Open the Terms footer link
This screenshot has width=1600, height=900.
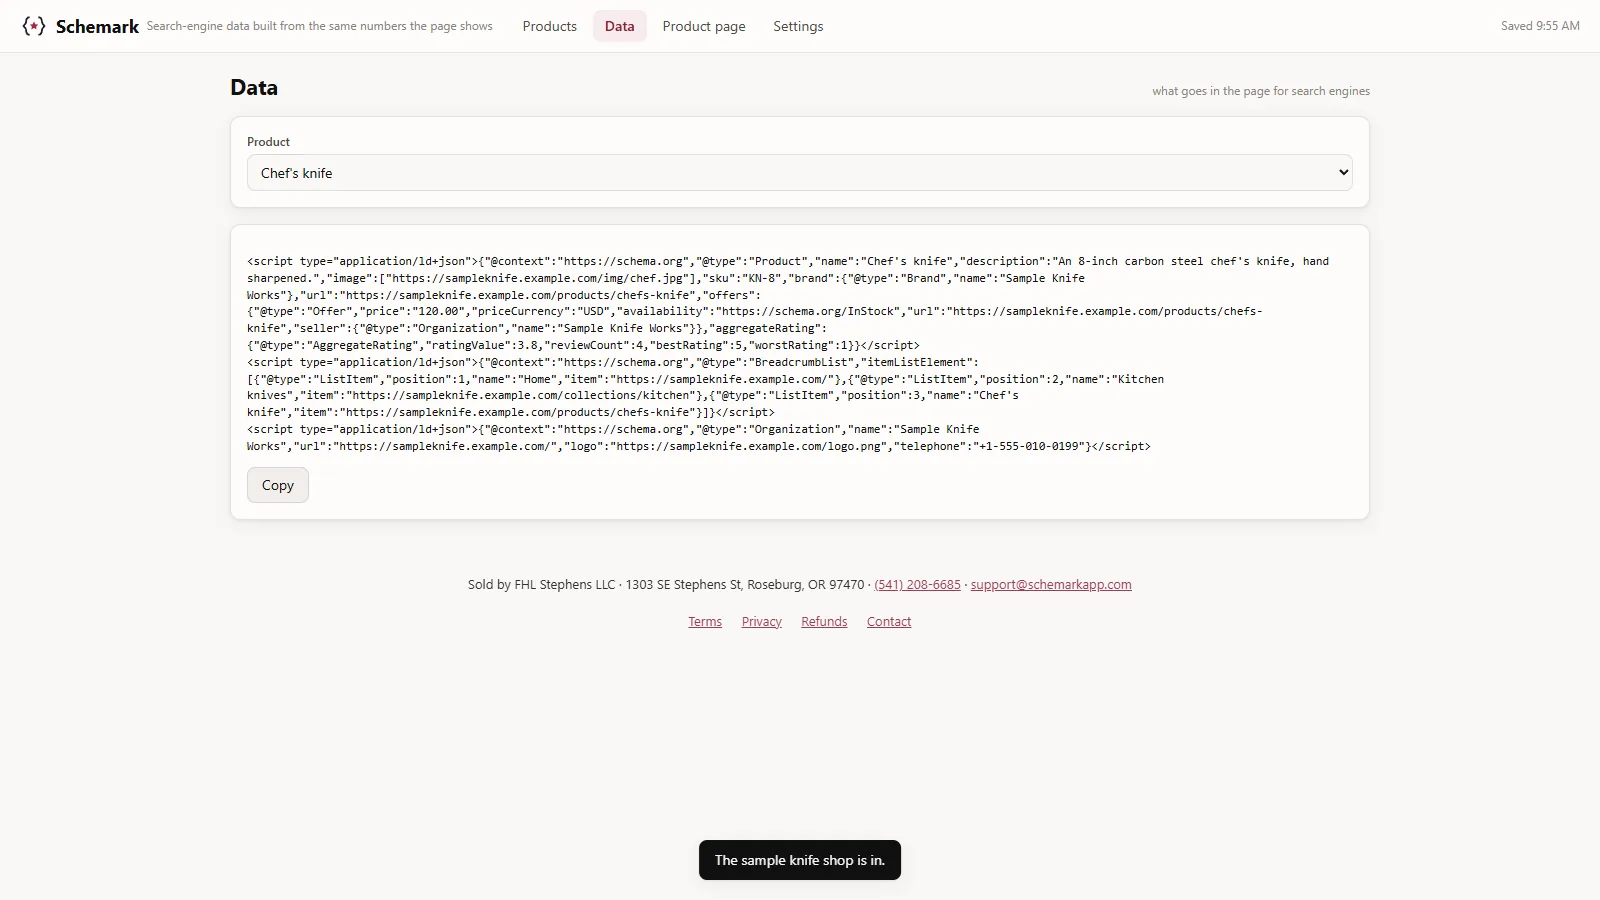705,622
